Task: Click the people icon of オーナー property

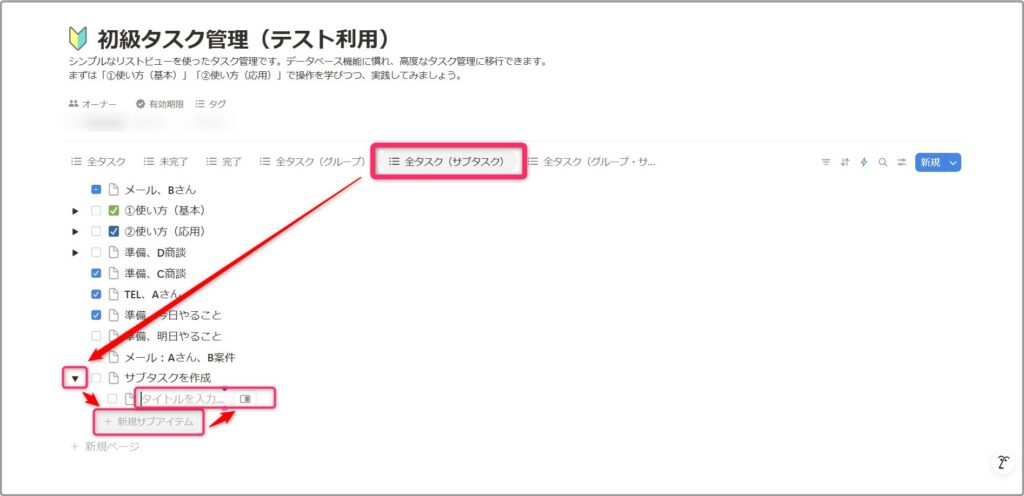Action: point(73,104)
